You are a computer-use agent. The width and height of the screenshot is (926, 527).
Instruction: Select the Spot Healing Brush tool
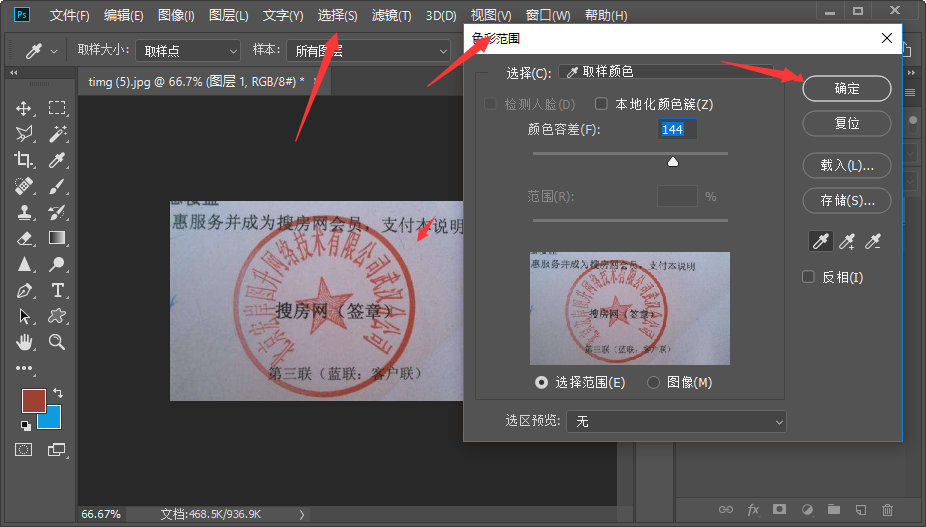[x=24, y=186]
